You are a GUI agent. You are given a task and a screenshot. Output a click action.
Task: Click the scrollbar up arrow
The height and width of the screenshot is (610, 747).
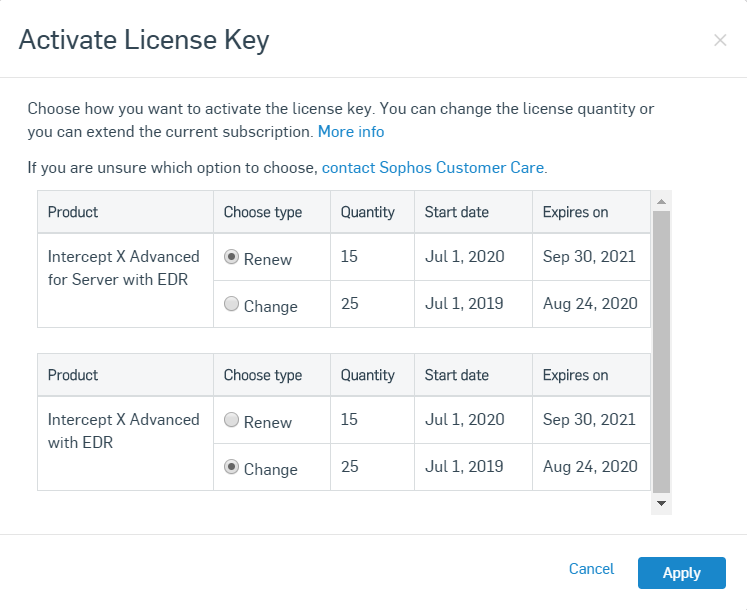[661, 202]
